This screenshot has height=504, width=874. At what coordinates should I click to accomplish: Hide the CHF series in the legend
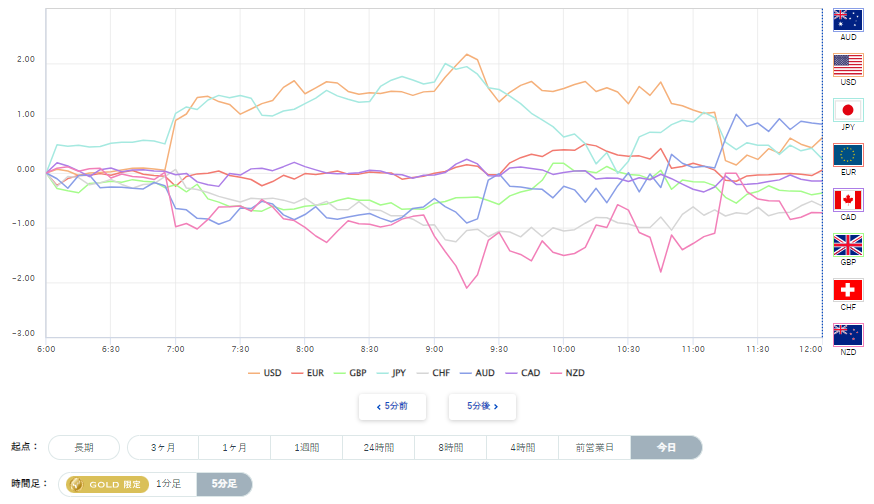coord(433,373)
